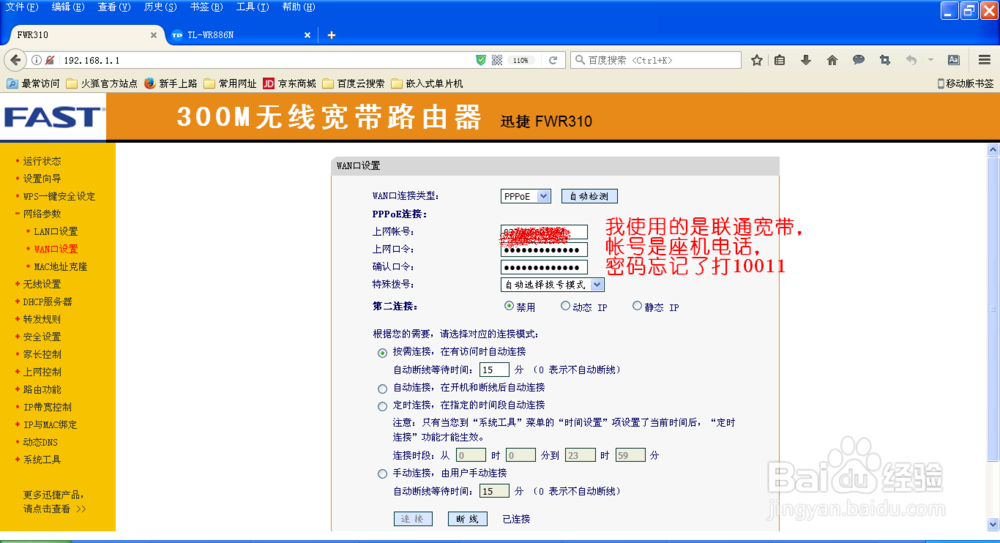Go to home page icon
Screen dimensions: 1000x543
click(832, 60)
